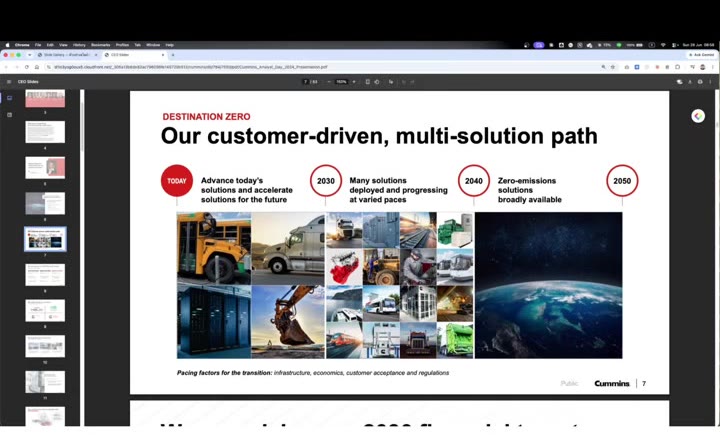This screenshot has width=720, height=444.
Task: Click the red extension icon in toolbar
Action: point(657,67)
